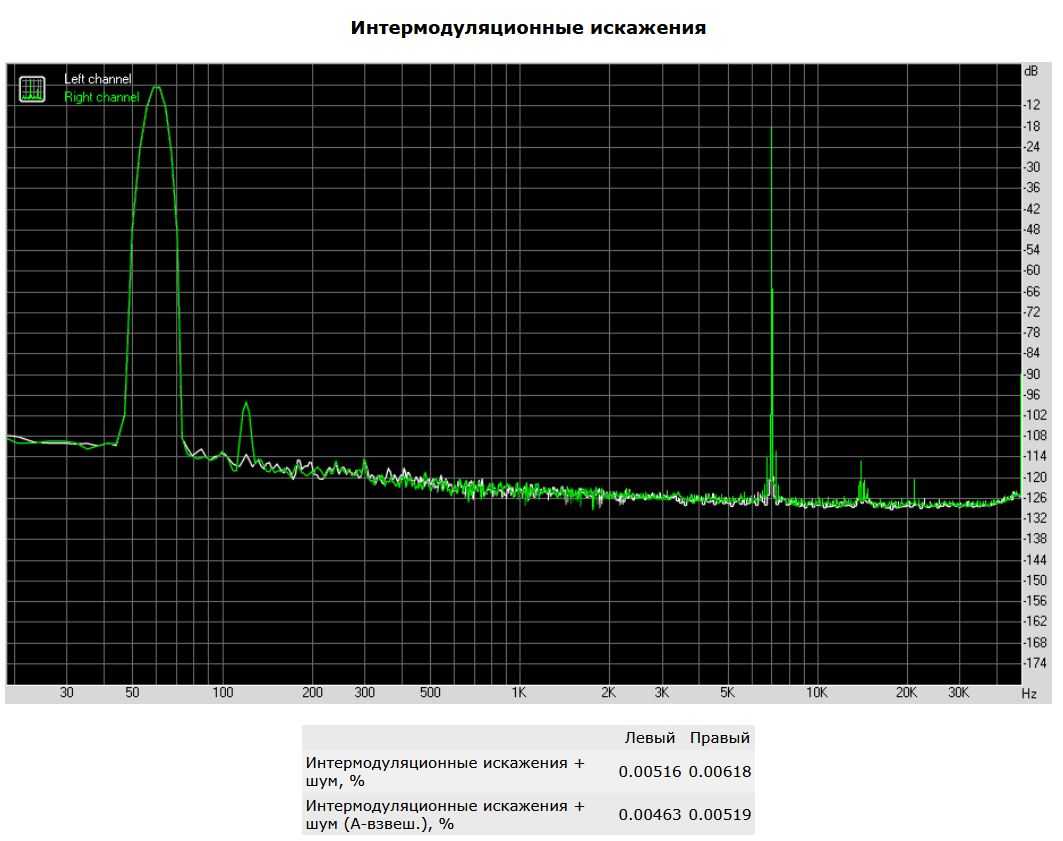Select the Левый column header
This screenshot has height=841, width=1063.
click(650, 739)
